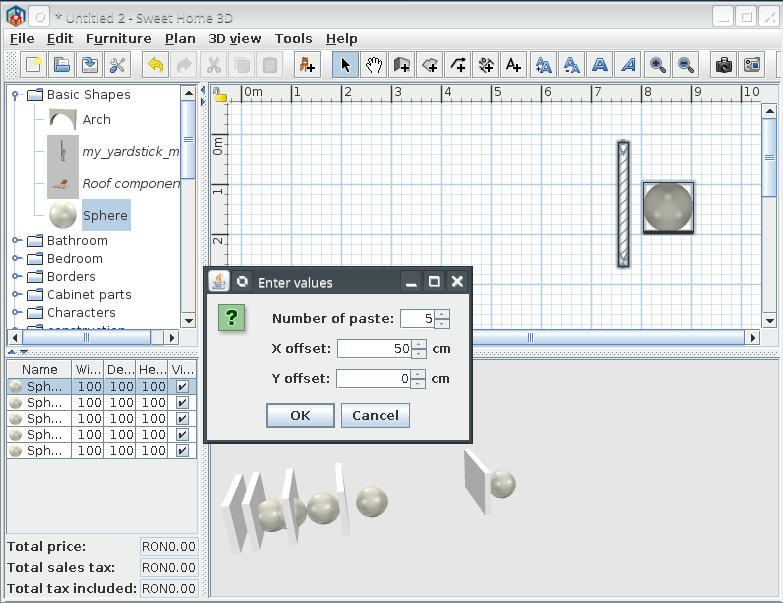Click the furniture list width column header
Image resolution: width=783 pixels, height=603 pixels.
tap(88, 369)
